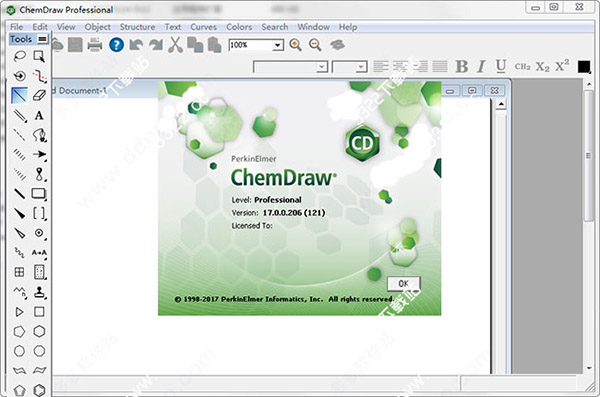The width and height of the screenshot is (600, 397).
Task: Open the Tools palette options menu
Action: (42, 39)
